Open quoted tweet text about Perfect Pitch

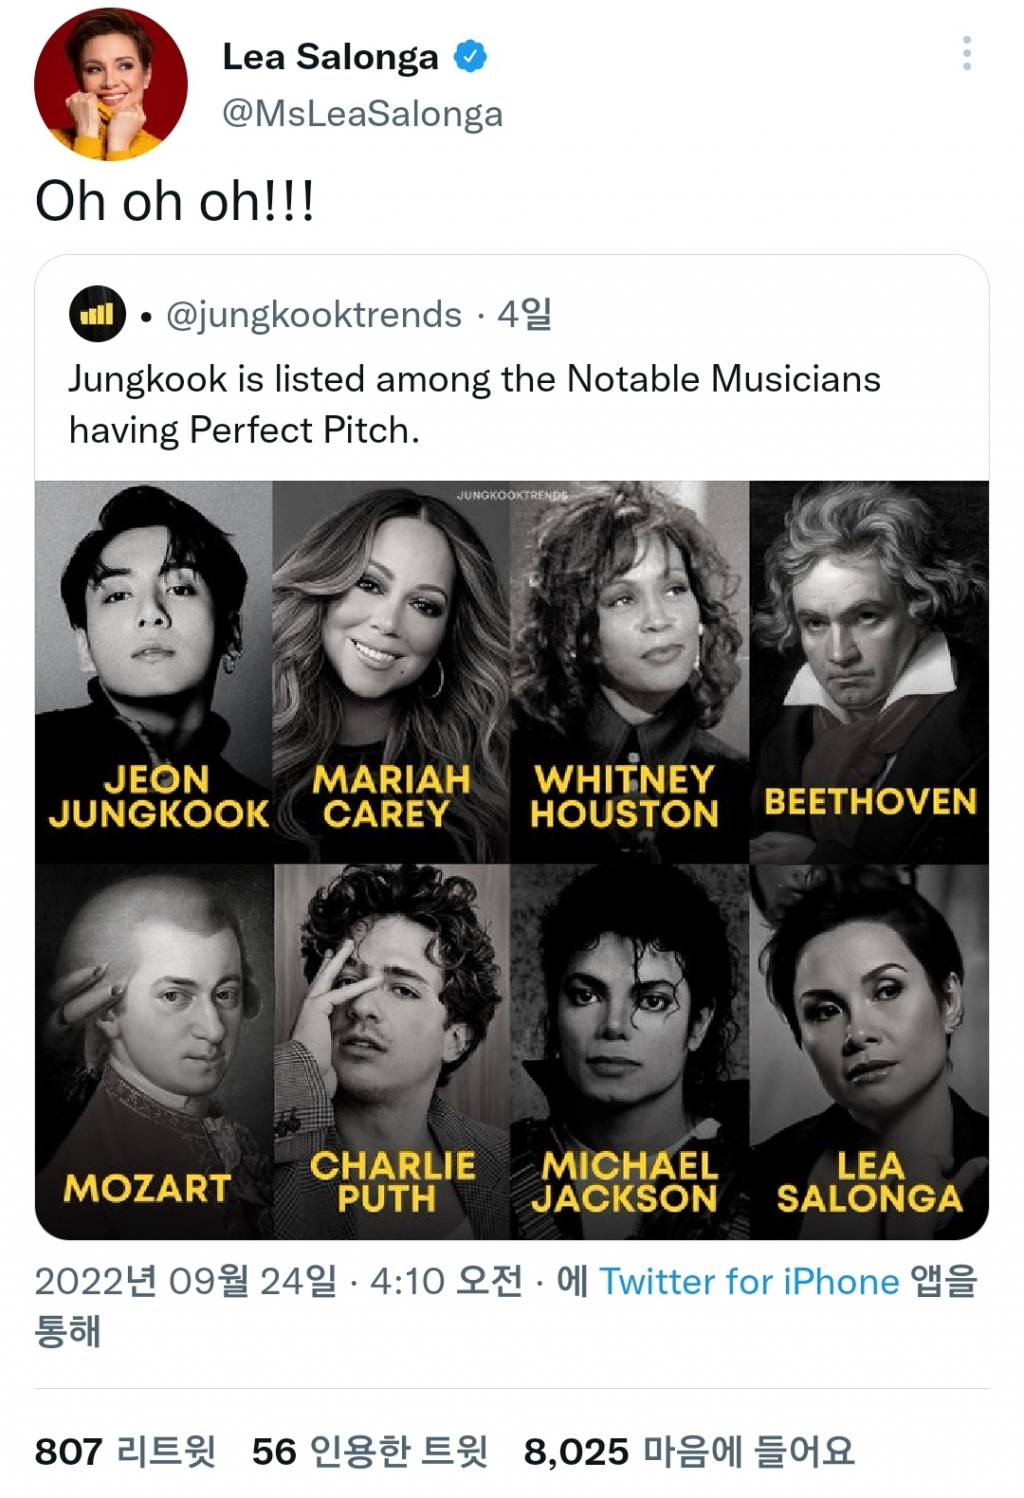(474, 404)
